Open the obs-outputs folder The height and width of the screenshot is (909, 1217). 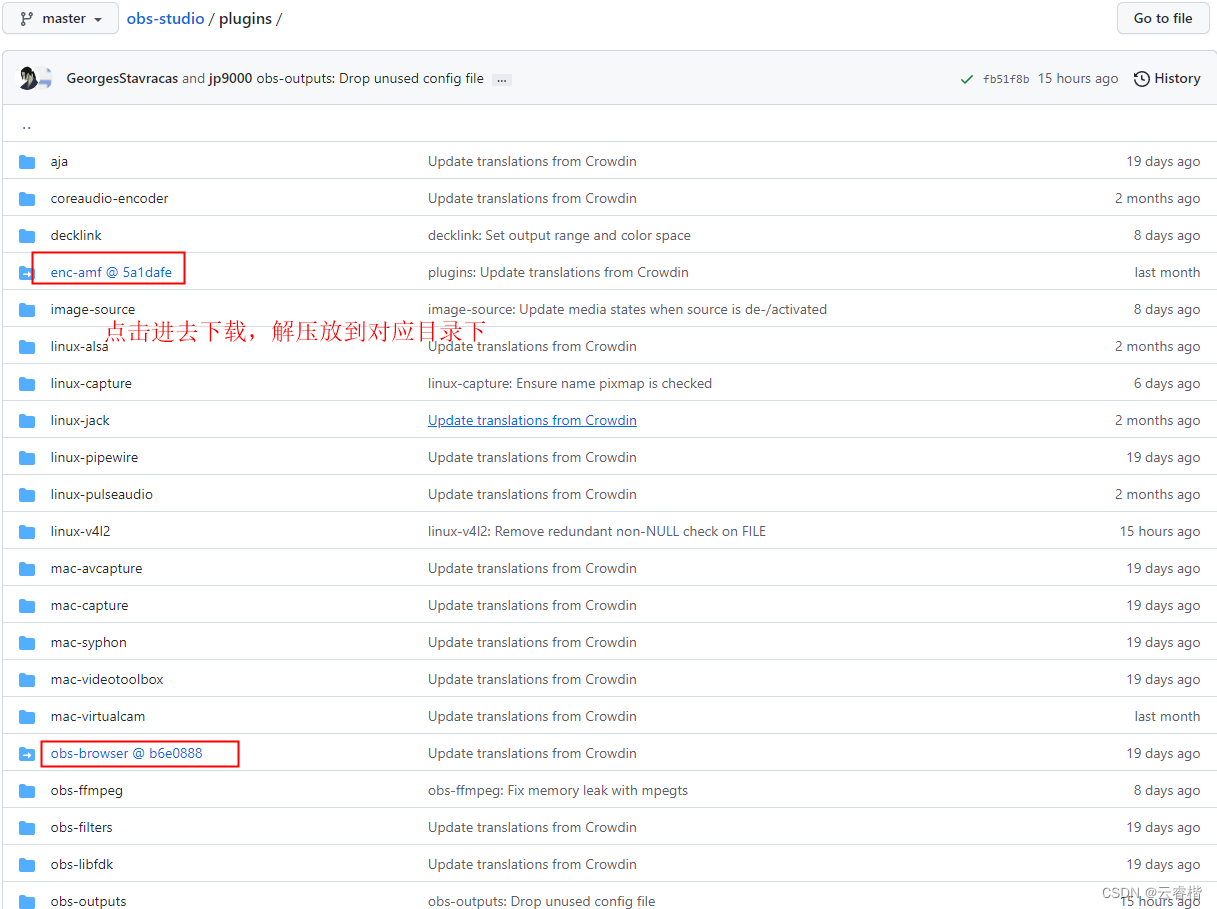[x=88, y=901]
